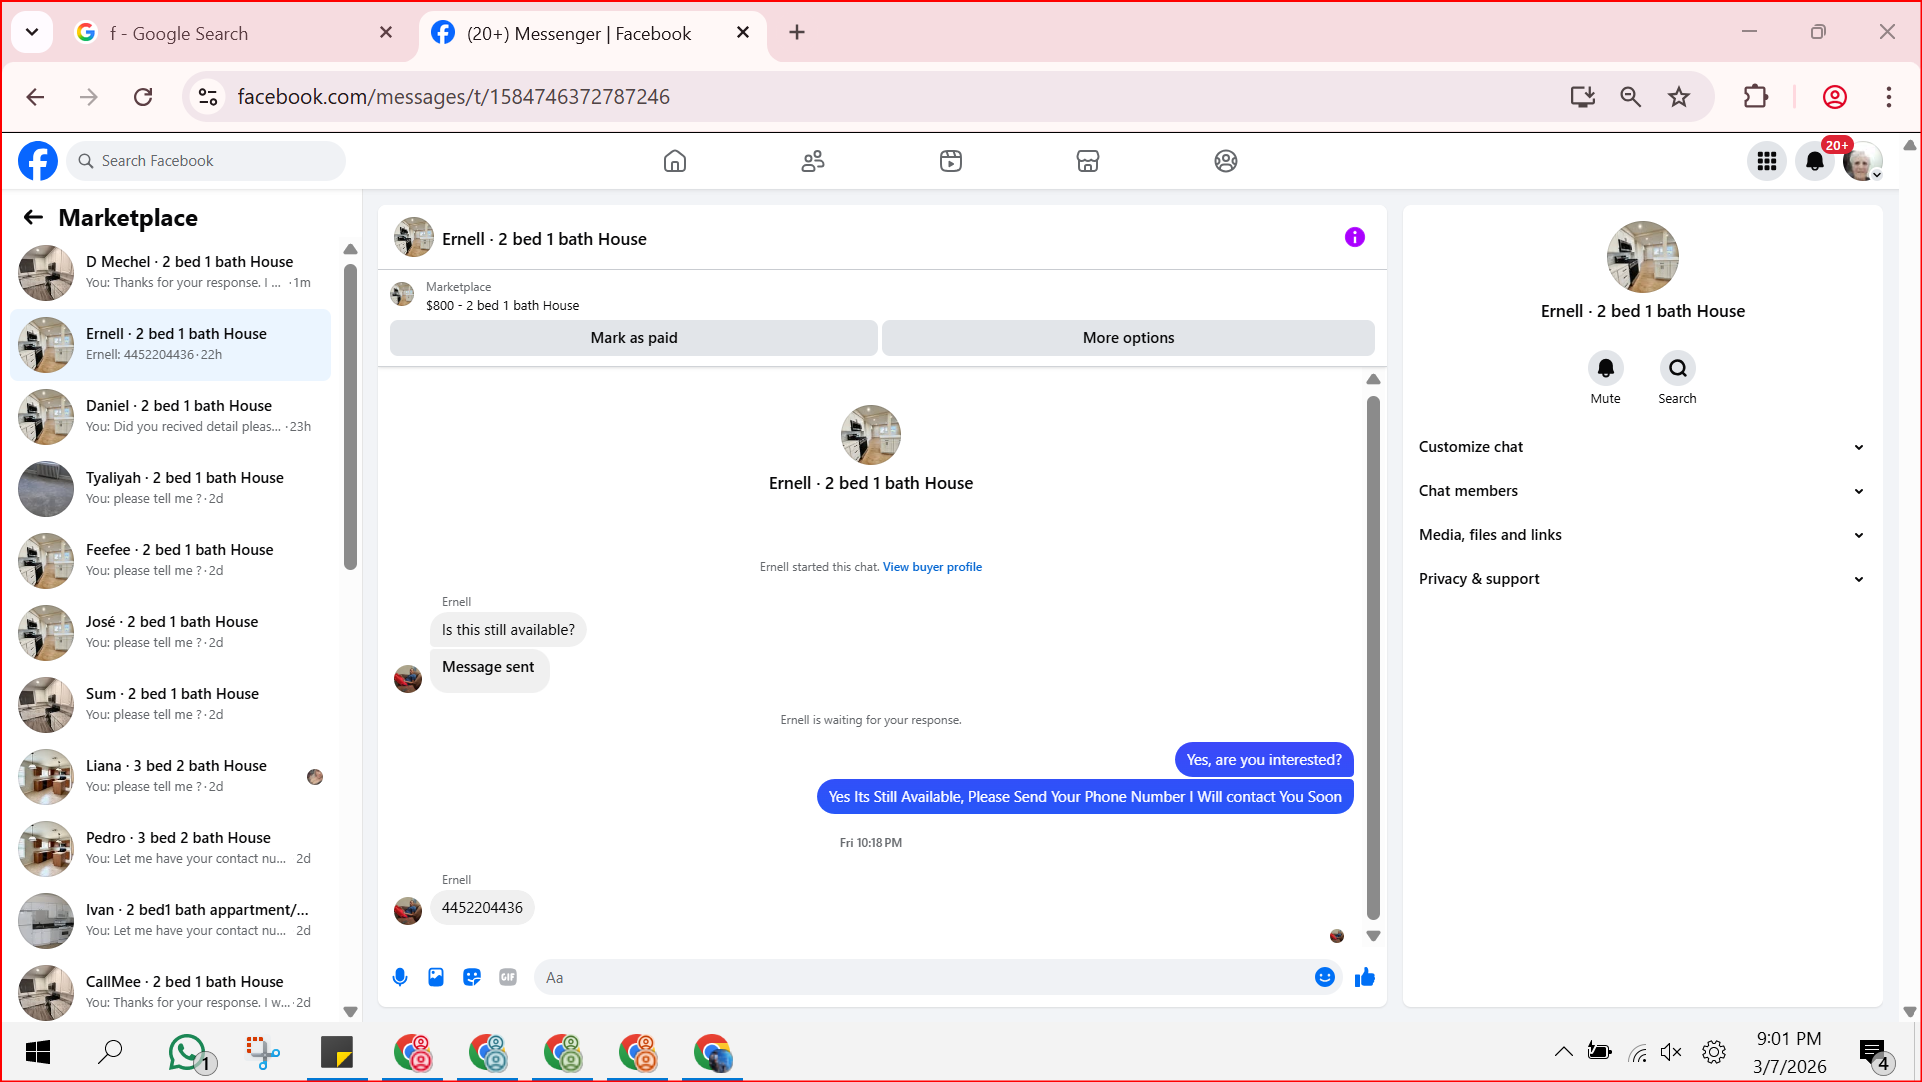Open Chrome three-dot menu
Viewport: 1922px width, 1082px height.
(1889, 97)
